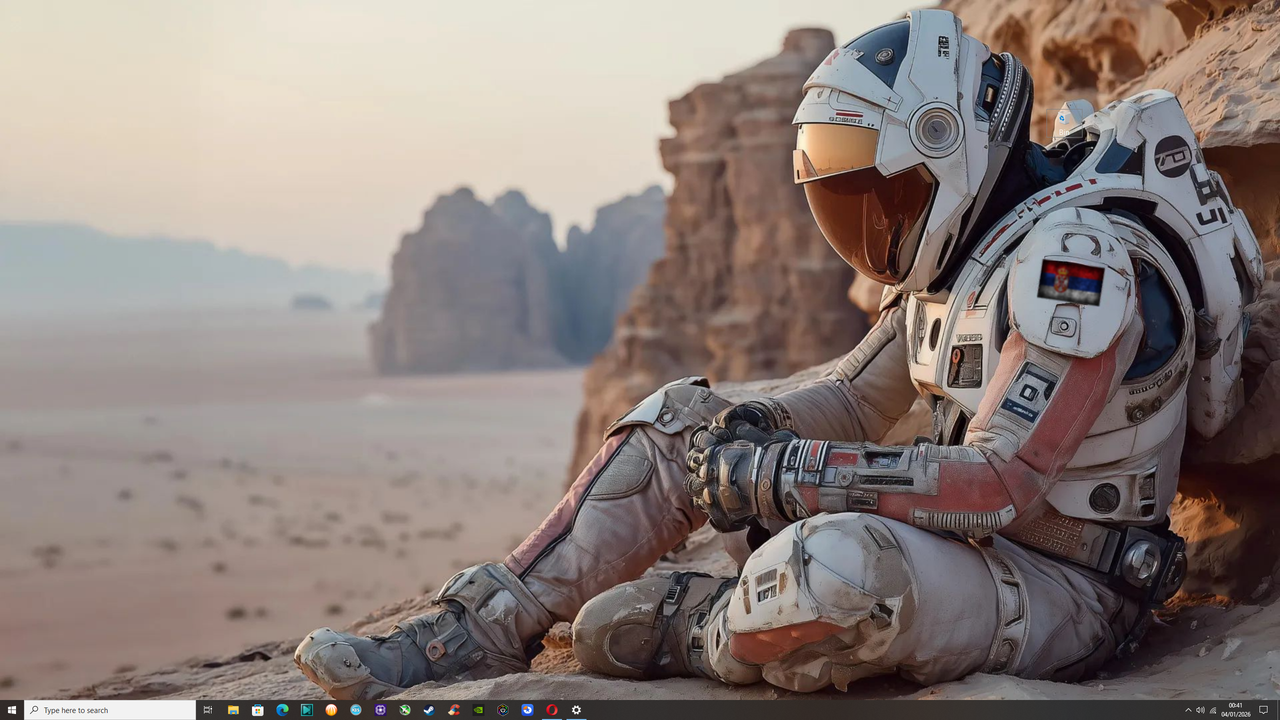Click the taskbar search field
The image size is (1280, 720).
click(x=110, y=710)
